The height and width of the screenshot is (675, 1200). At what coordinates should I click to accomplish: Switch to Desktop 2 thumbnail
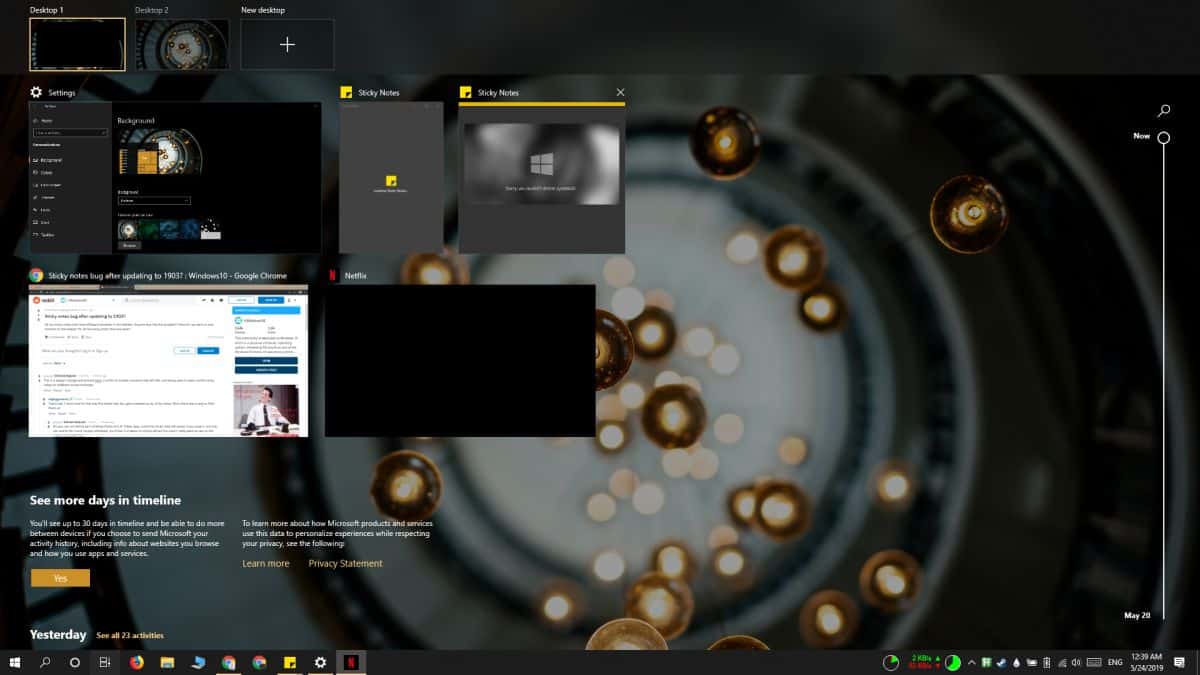(x=182, y=44)
